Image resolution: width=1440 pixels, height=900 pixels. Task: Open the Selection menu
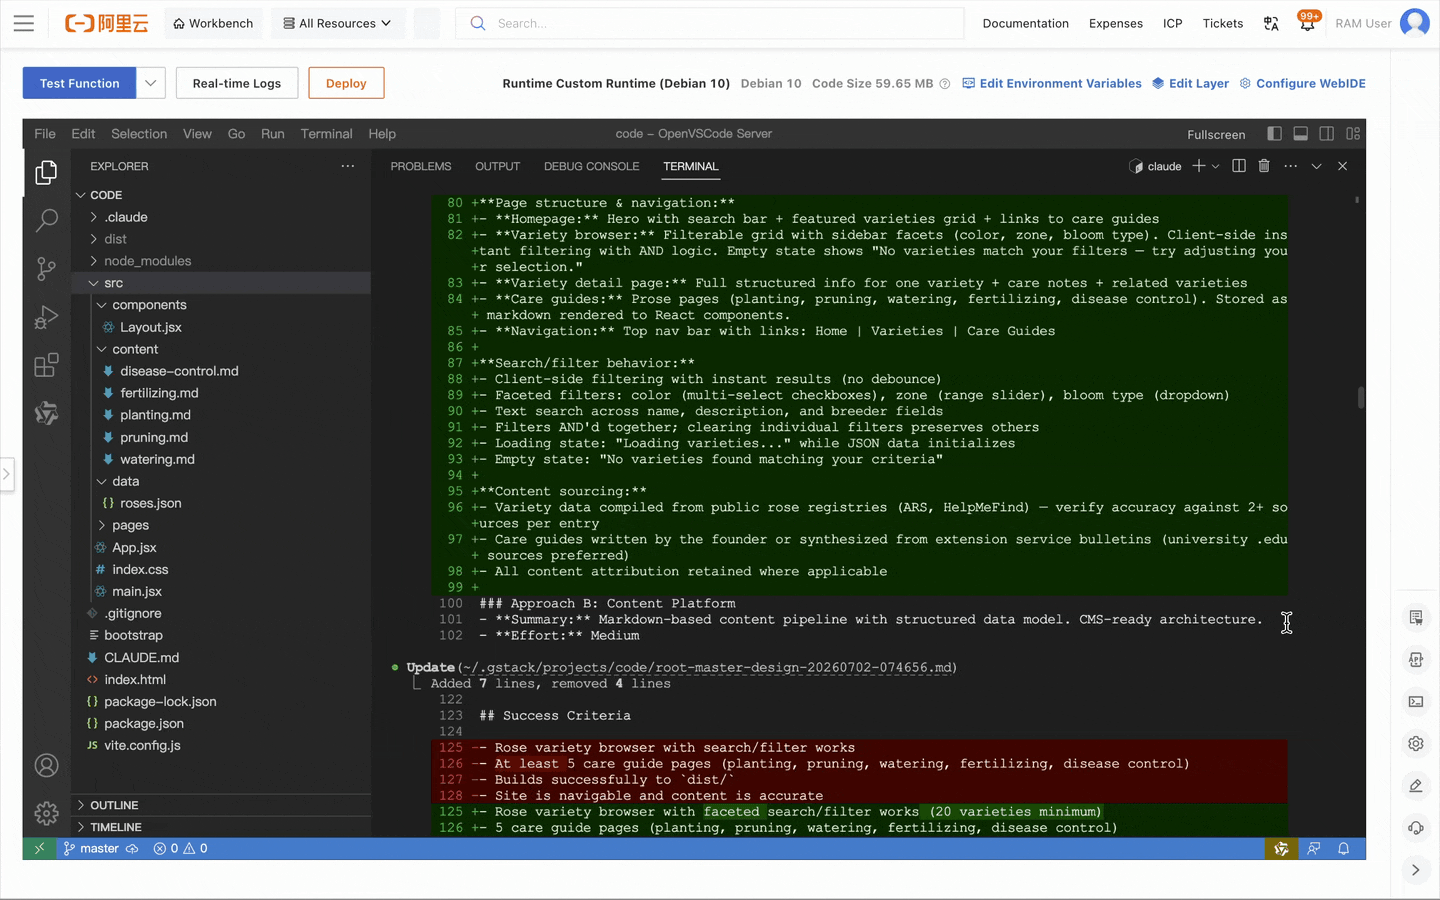[x=139, y=133]
